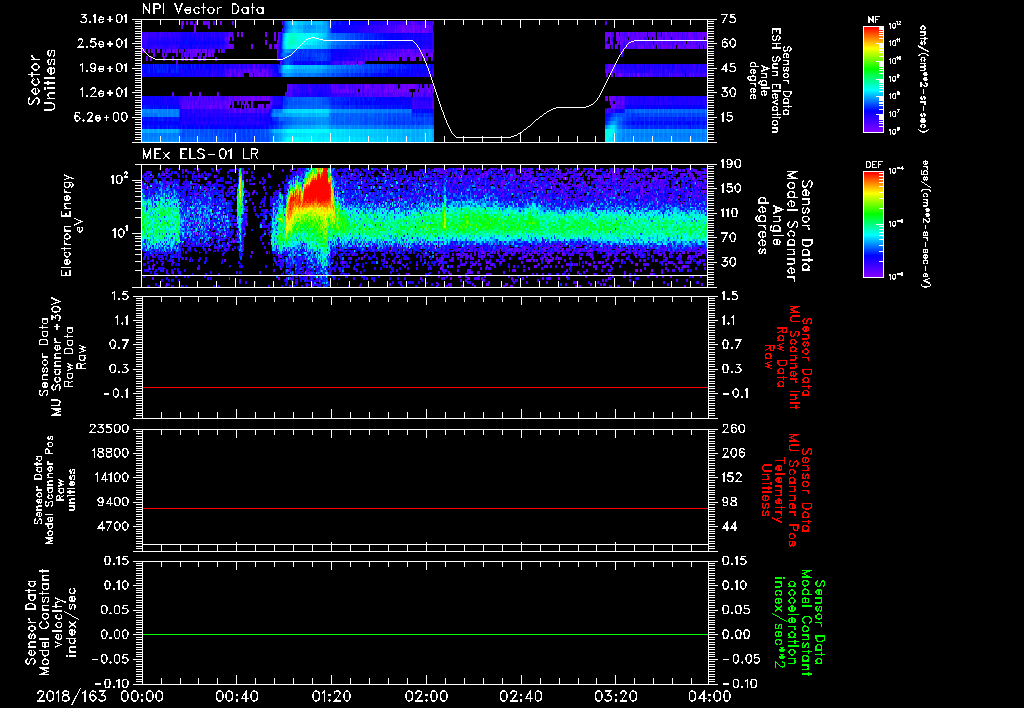Click the red high-flux burst in ELS spectrogram
This screenshot has width=1024, height=708.
coord(317,189)
